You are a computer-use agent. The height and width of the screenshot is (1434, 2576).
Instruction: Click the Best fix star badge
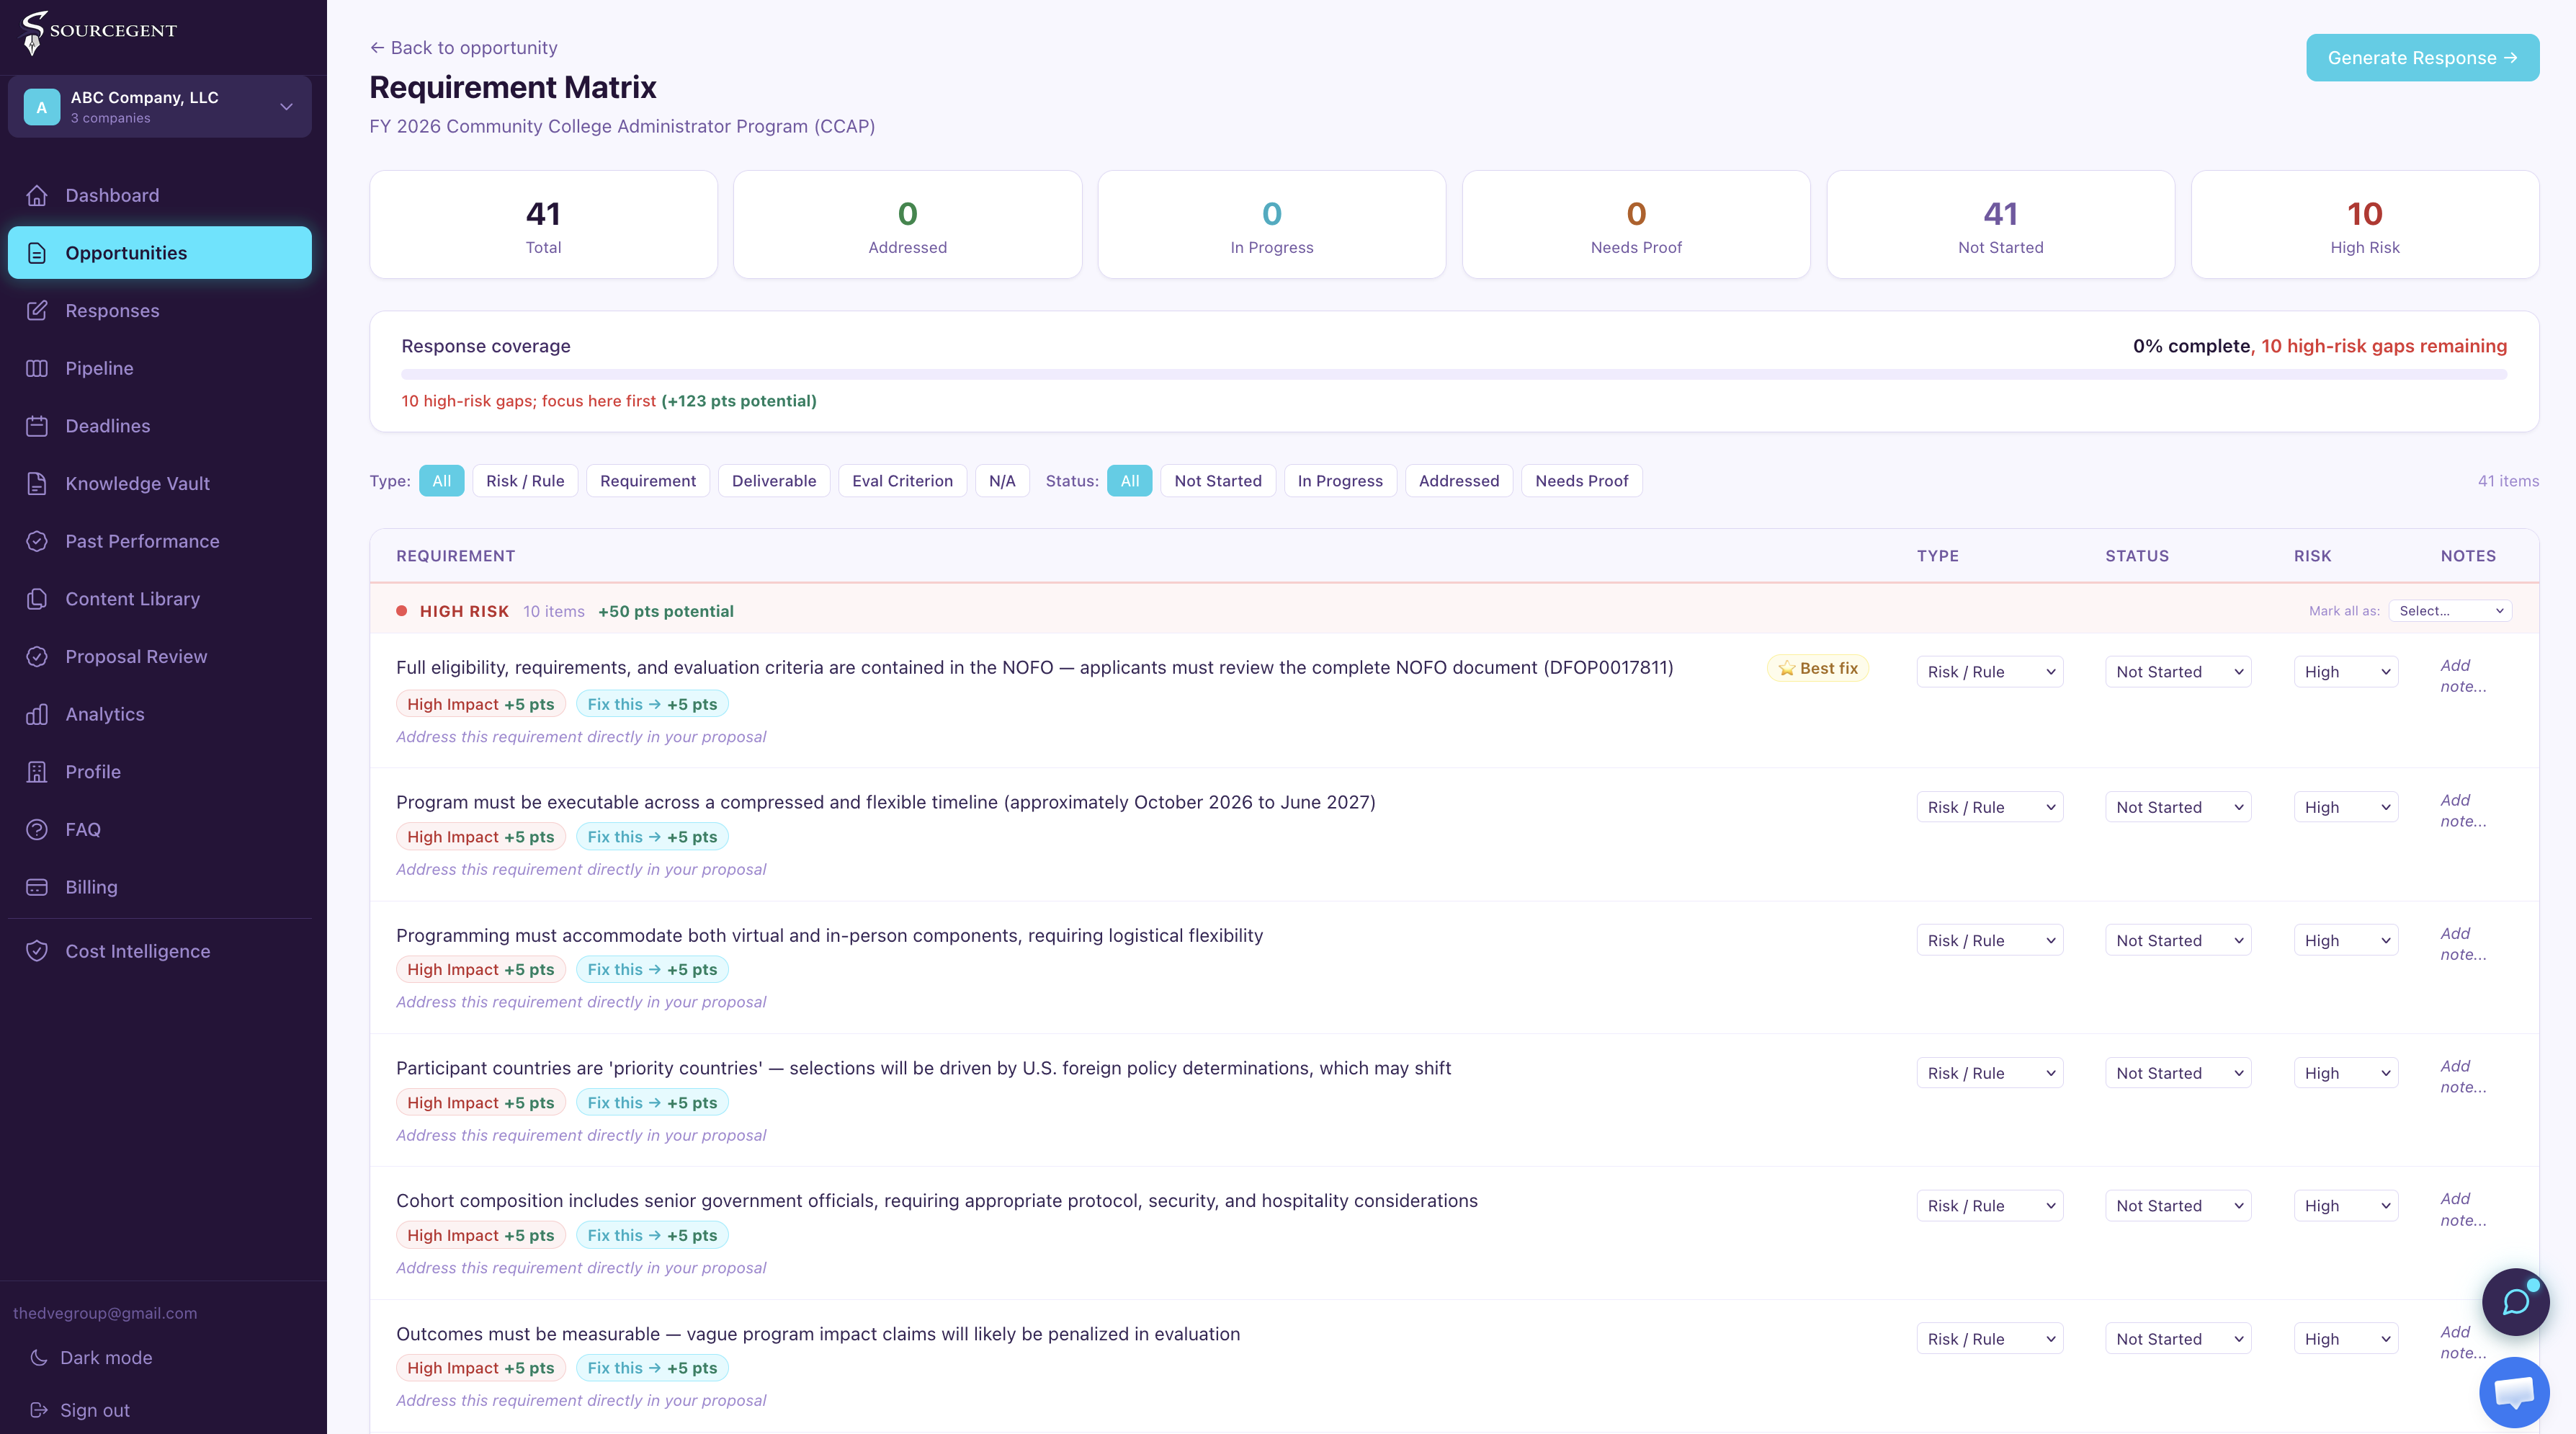[x=1817, y=668]
